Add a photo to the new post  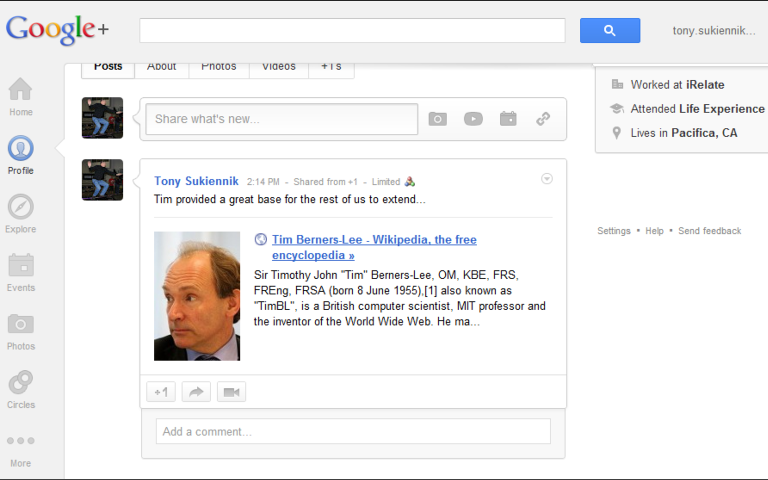tap(437, 119)
